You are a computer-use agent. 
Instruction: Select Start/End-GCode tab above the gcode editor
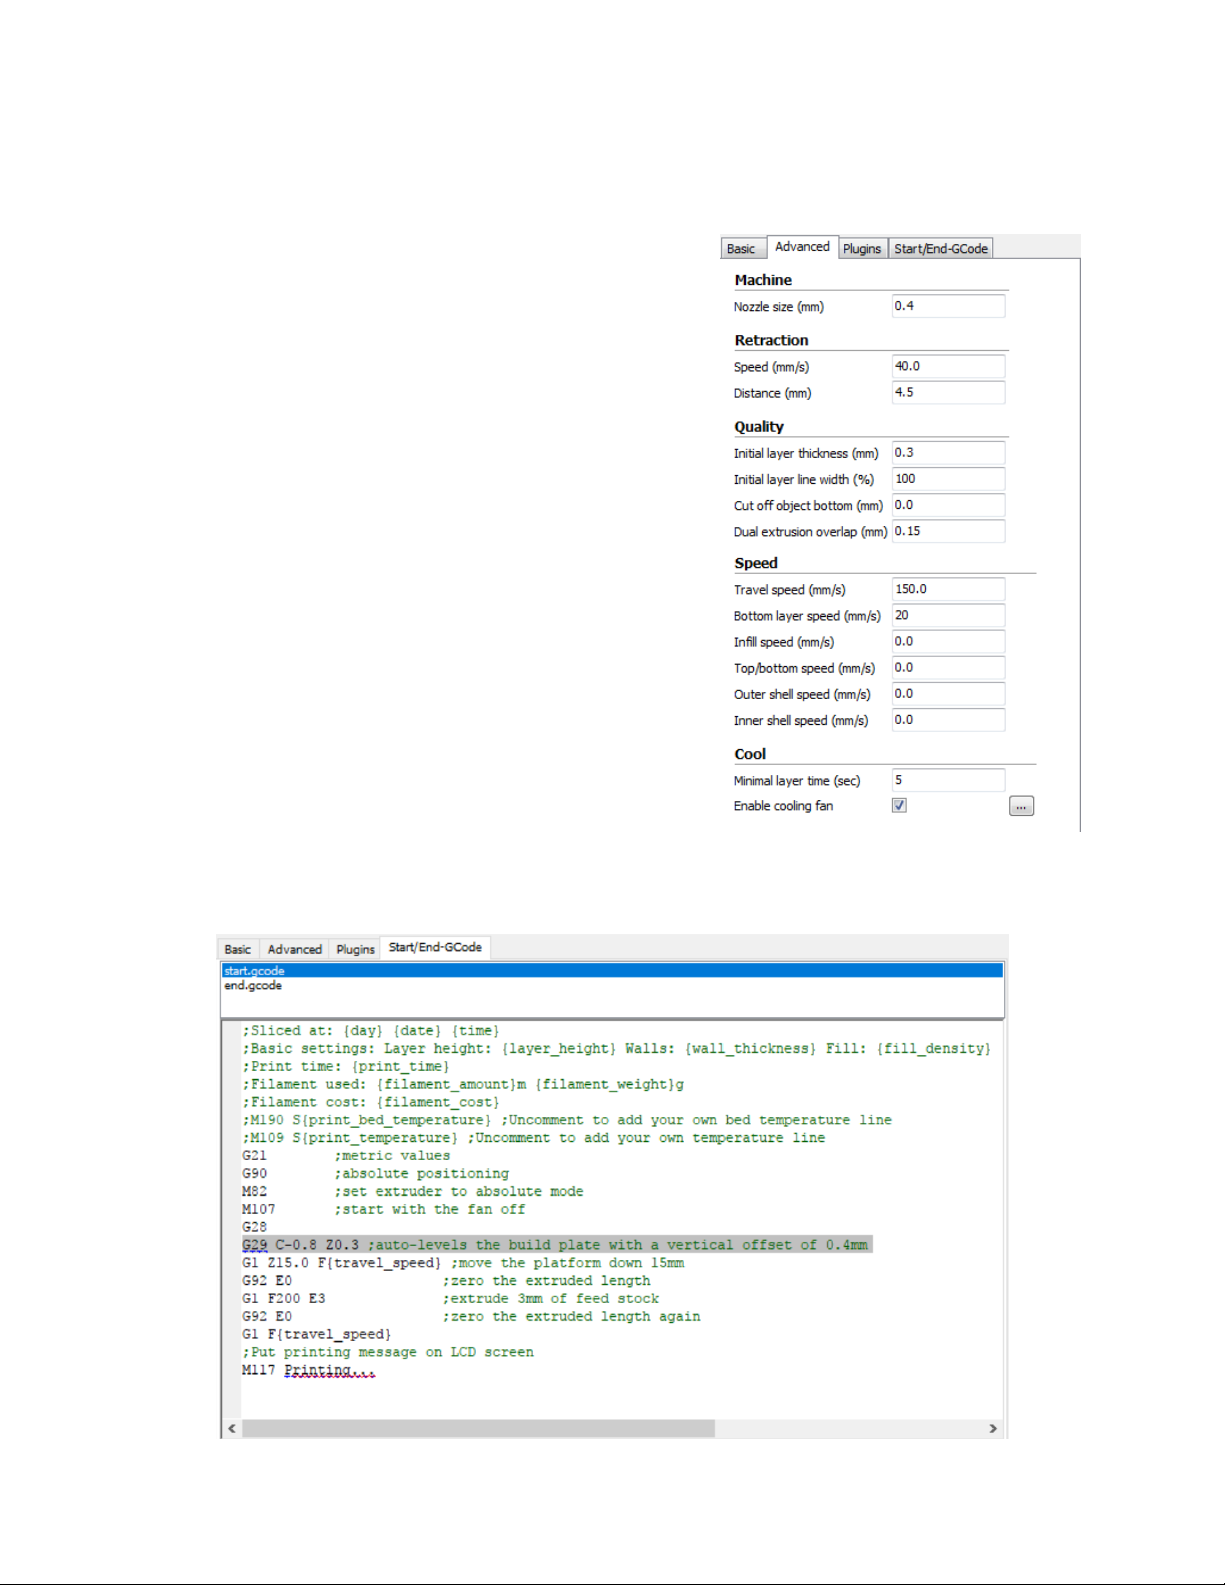tap(435, 947)
